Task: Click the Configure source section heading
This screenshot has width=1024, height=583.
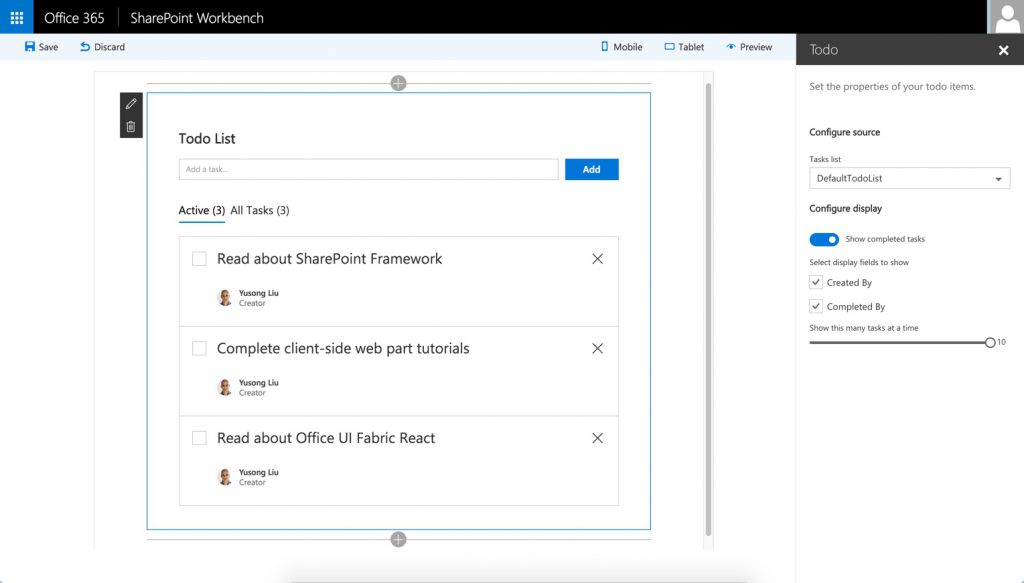Action: click(844, 132)
